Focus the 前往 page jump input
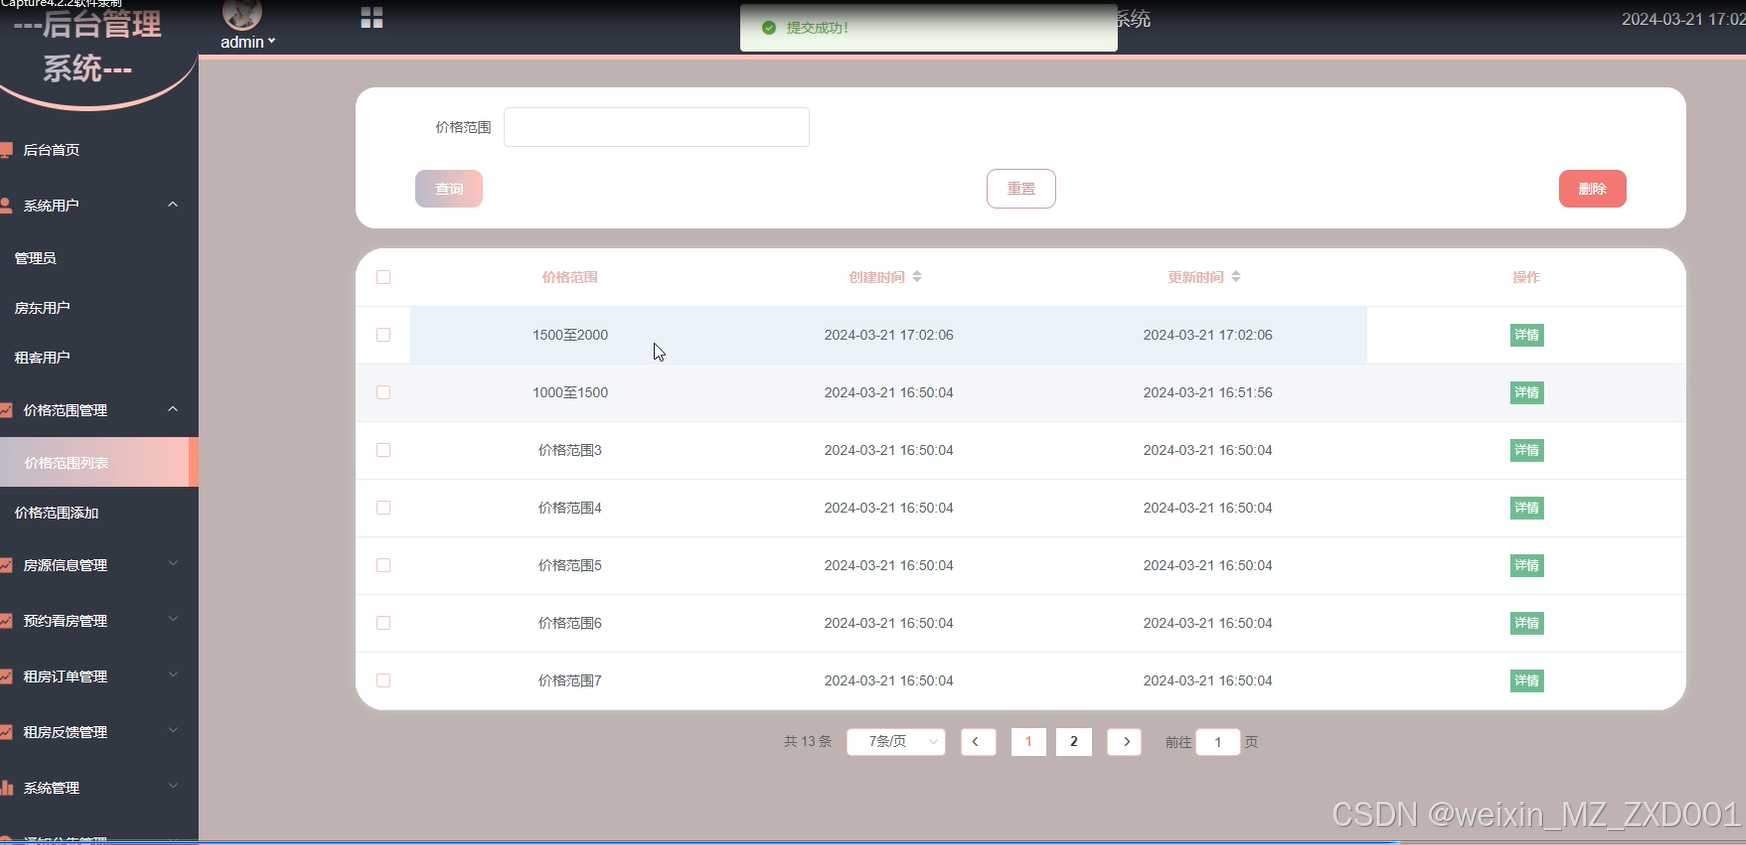1746x845 pixels. pyautogui.click(x=1217, y=742)
